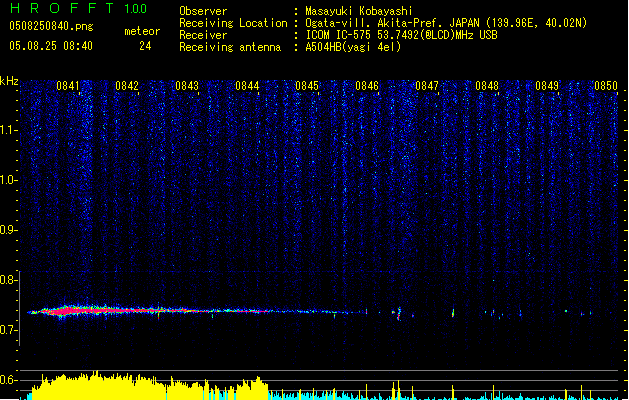Click the date stamp 05.08.25 08:40
The width and height of the screenshot is (629, 400).
[51, 46]
